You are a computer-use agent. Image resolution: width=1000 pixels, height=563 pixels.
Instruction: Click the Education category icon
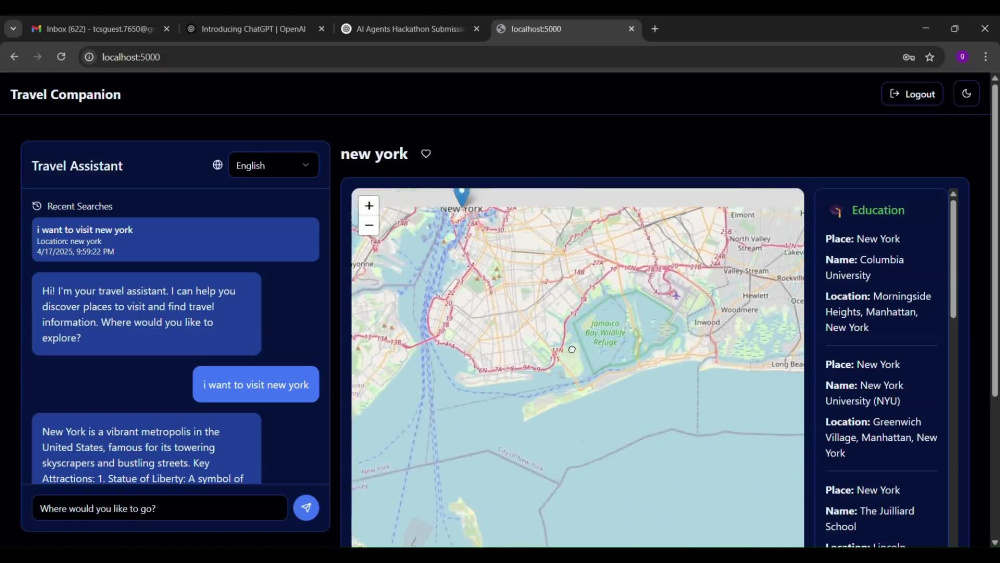click(835, 210)
